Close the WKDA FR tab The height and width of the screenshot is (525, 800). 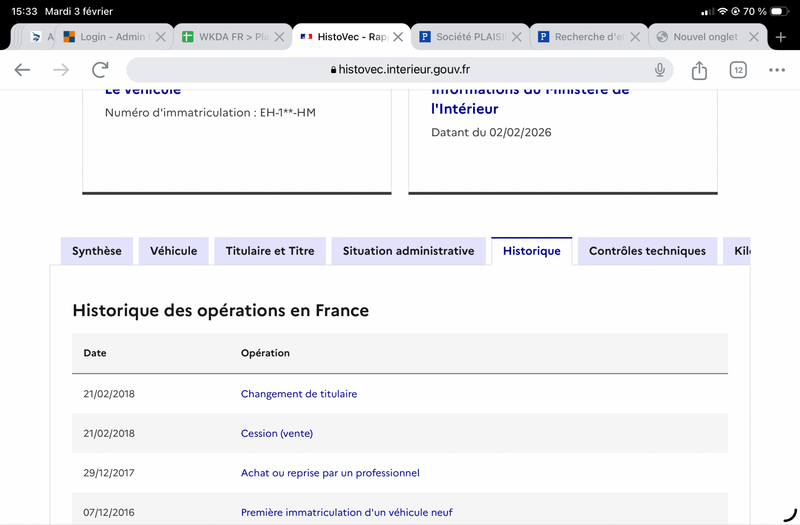pos(279,37)
